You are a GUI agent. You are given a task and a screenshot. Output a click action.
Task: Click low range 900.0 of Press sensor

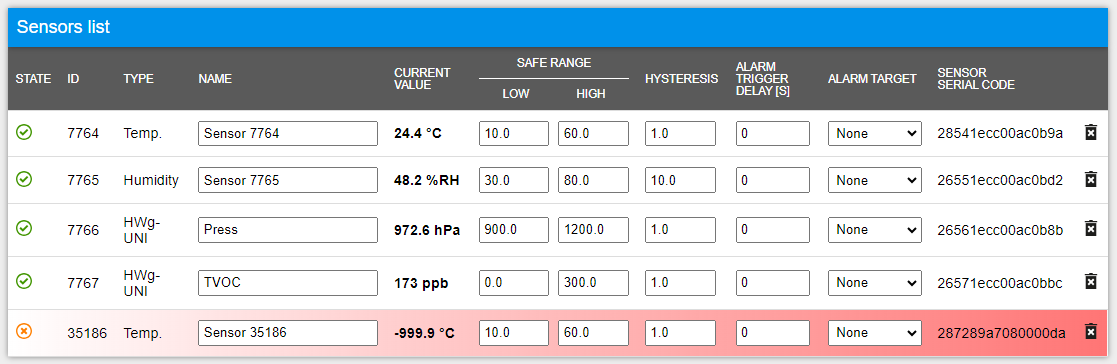(x=514, y=230)
